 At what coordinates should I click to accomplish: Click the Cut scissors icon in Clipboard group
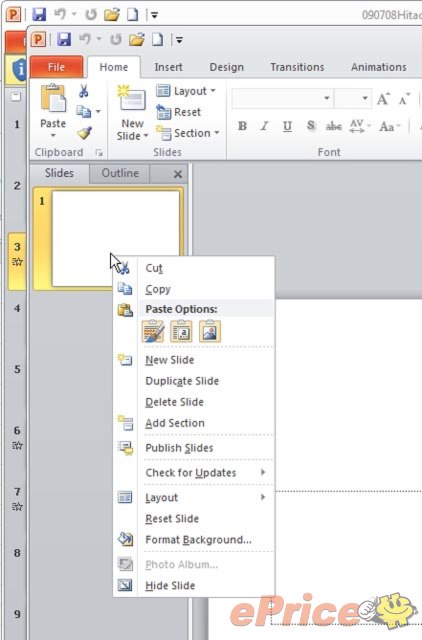[84, 91]
